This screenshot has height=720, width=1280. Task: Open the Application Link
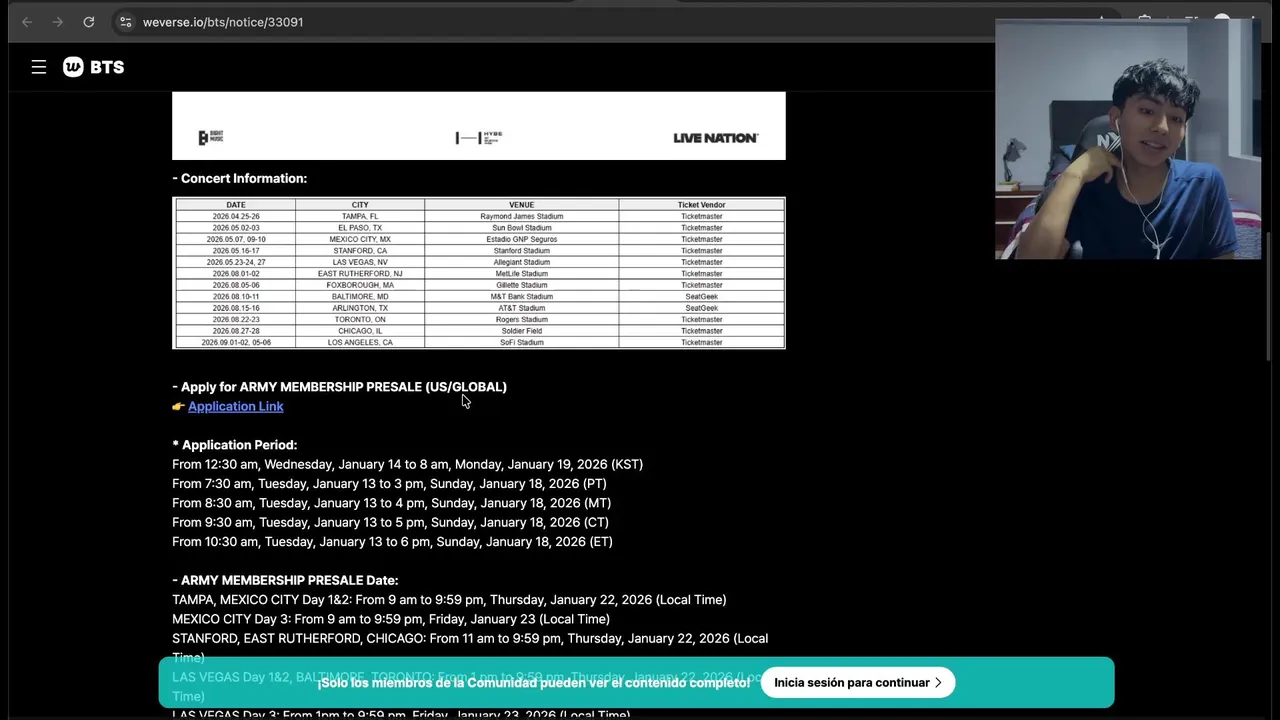235,406
